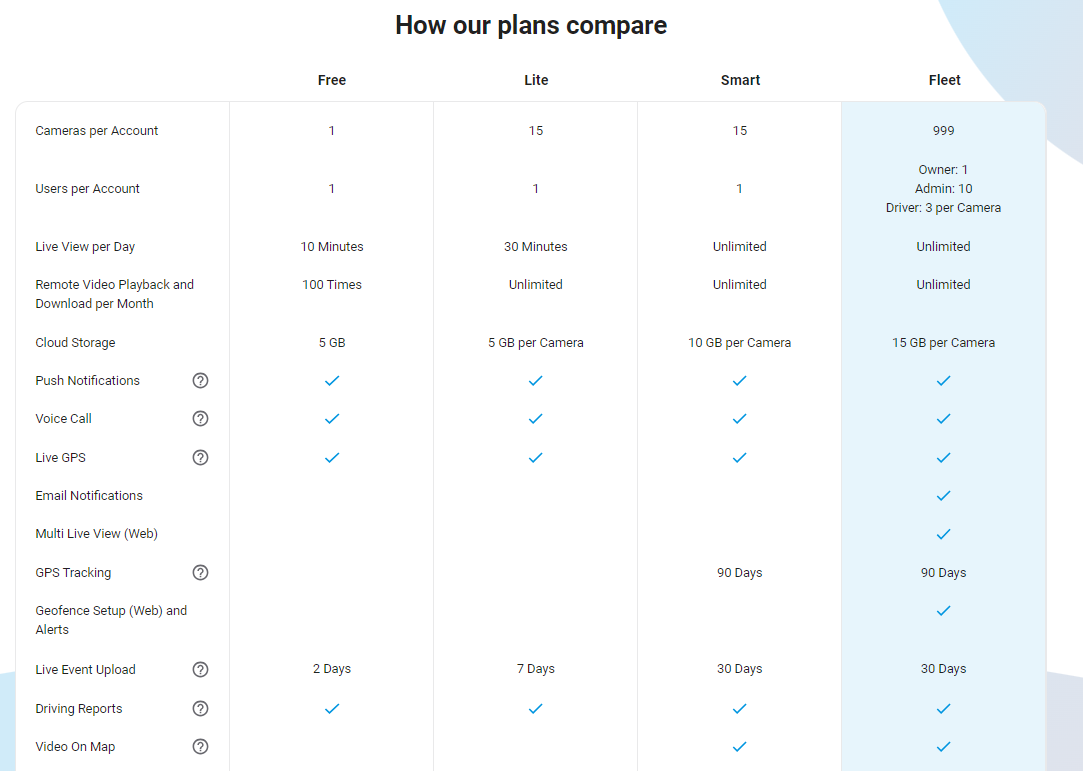The image size is (1083, 771).
Task: Show GPS Tracking info icon
Action: coord(200,573)
